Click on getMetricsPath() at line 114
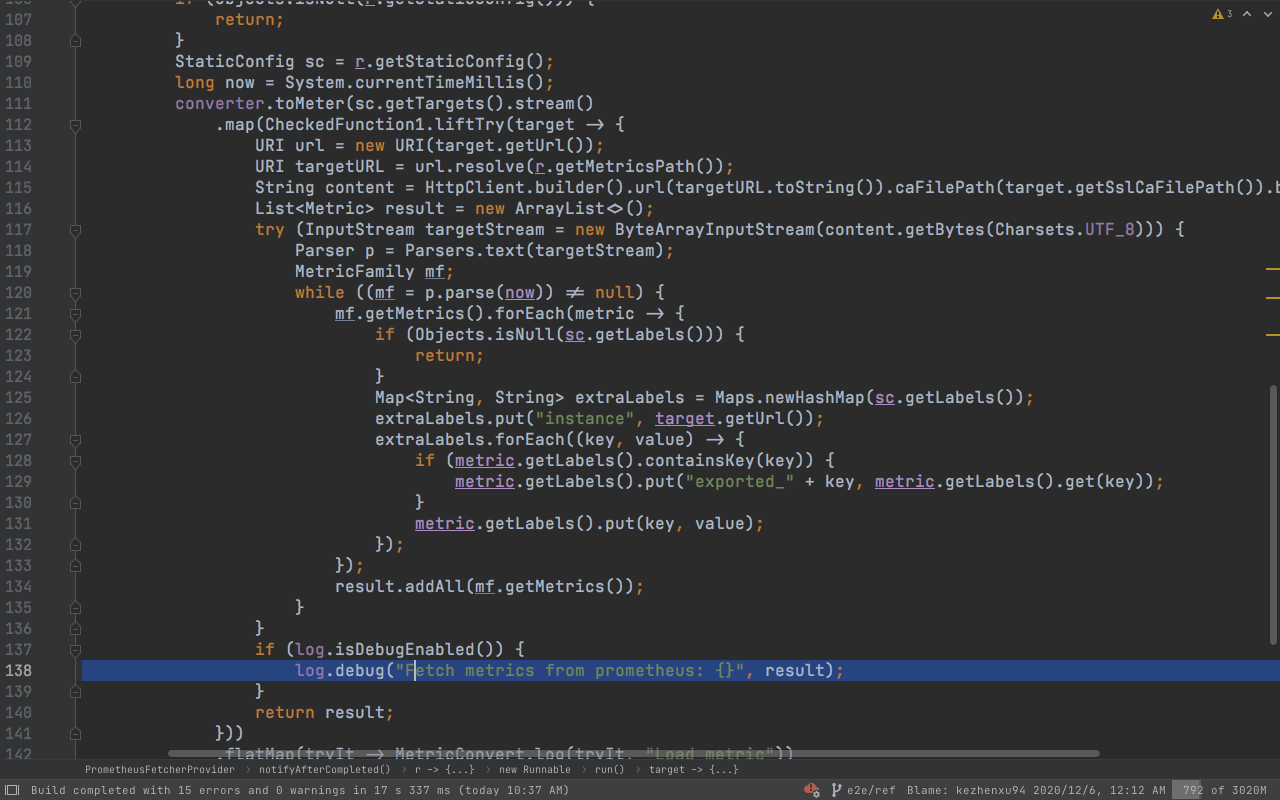1280x800 pixels. [x=639, y=166]
